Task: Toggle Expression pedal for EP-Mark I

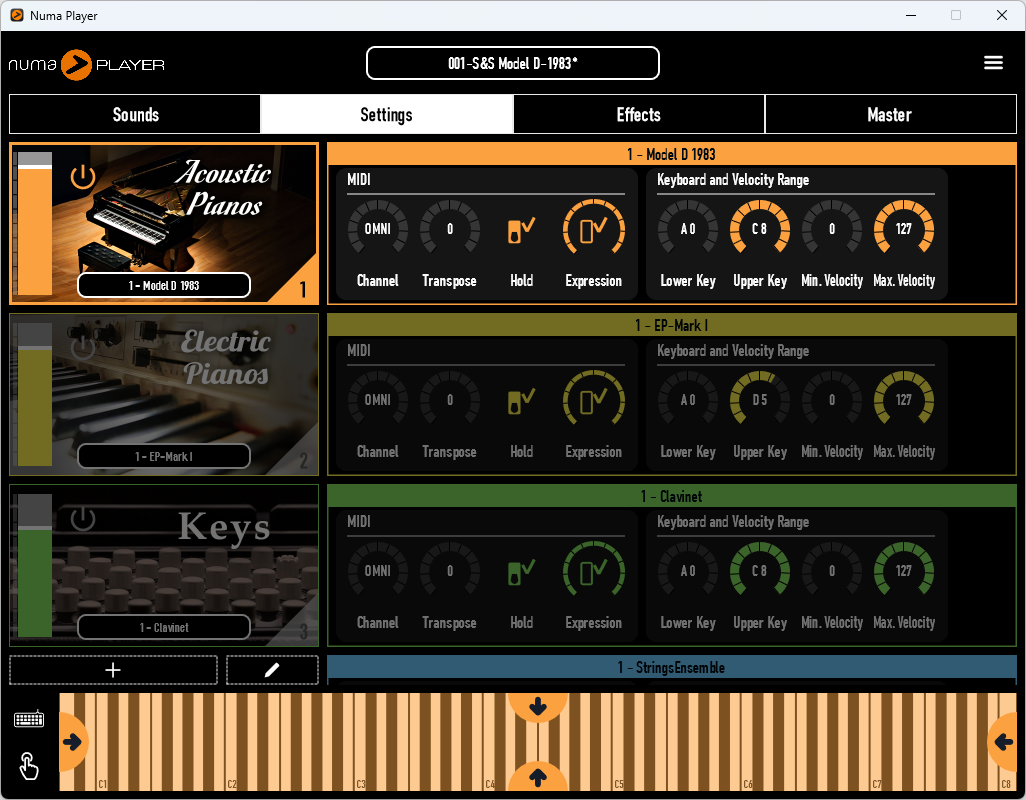Action: (x=593, y=400)
